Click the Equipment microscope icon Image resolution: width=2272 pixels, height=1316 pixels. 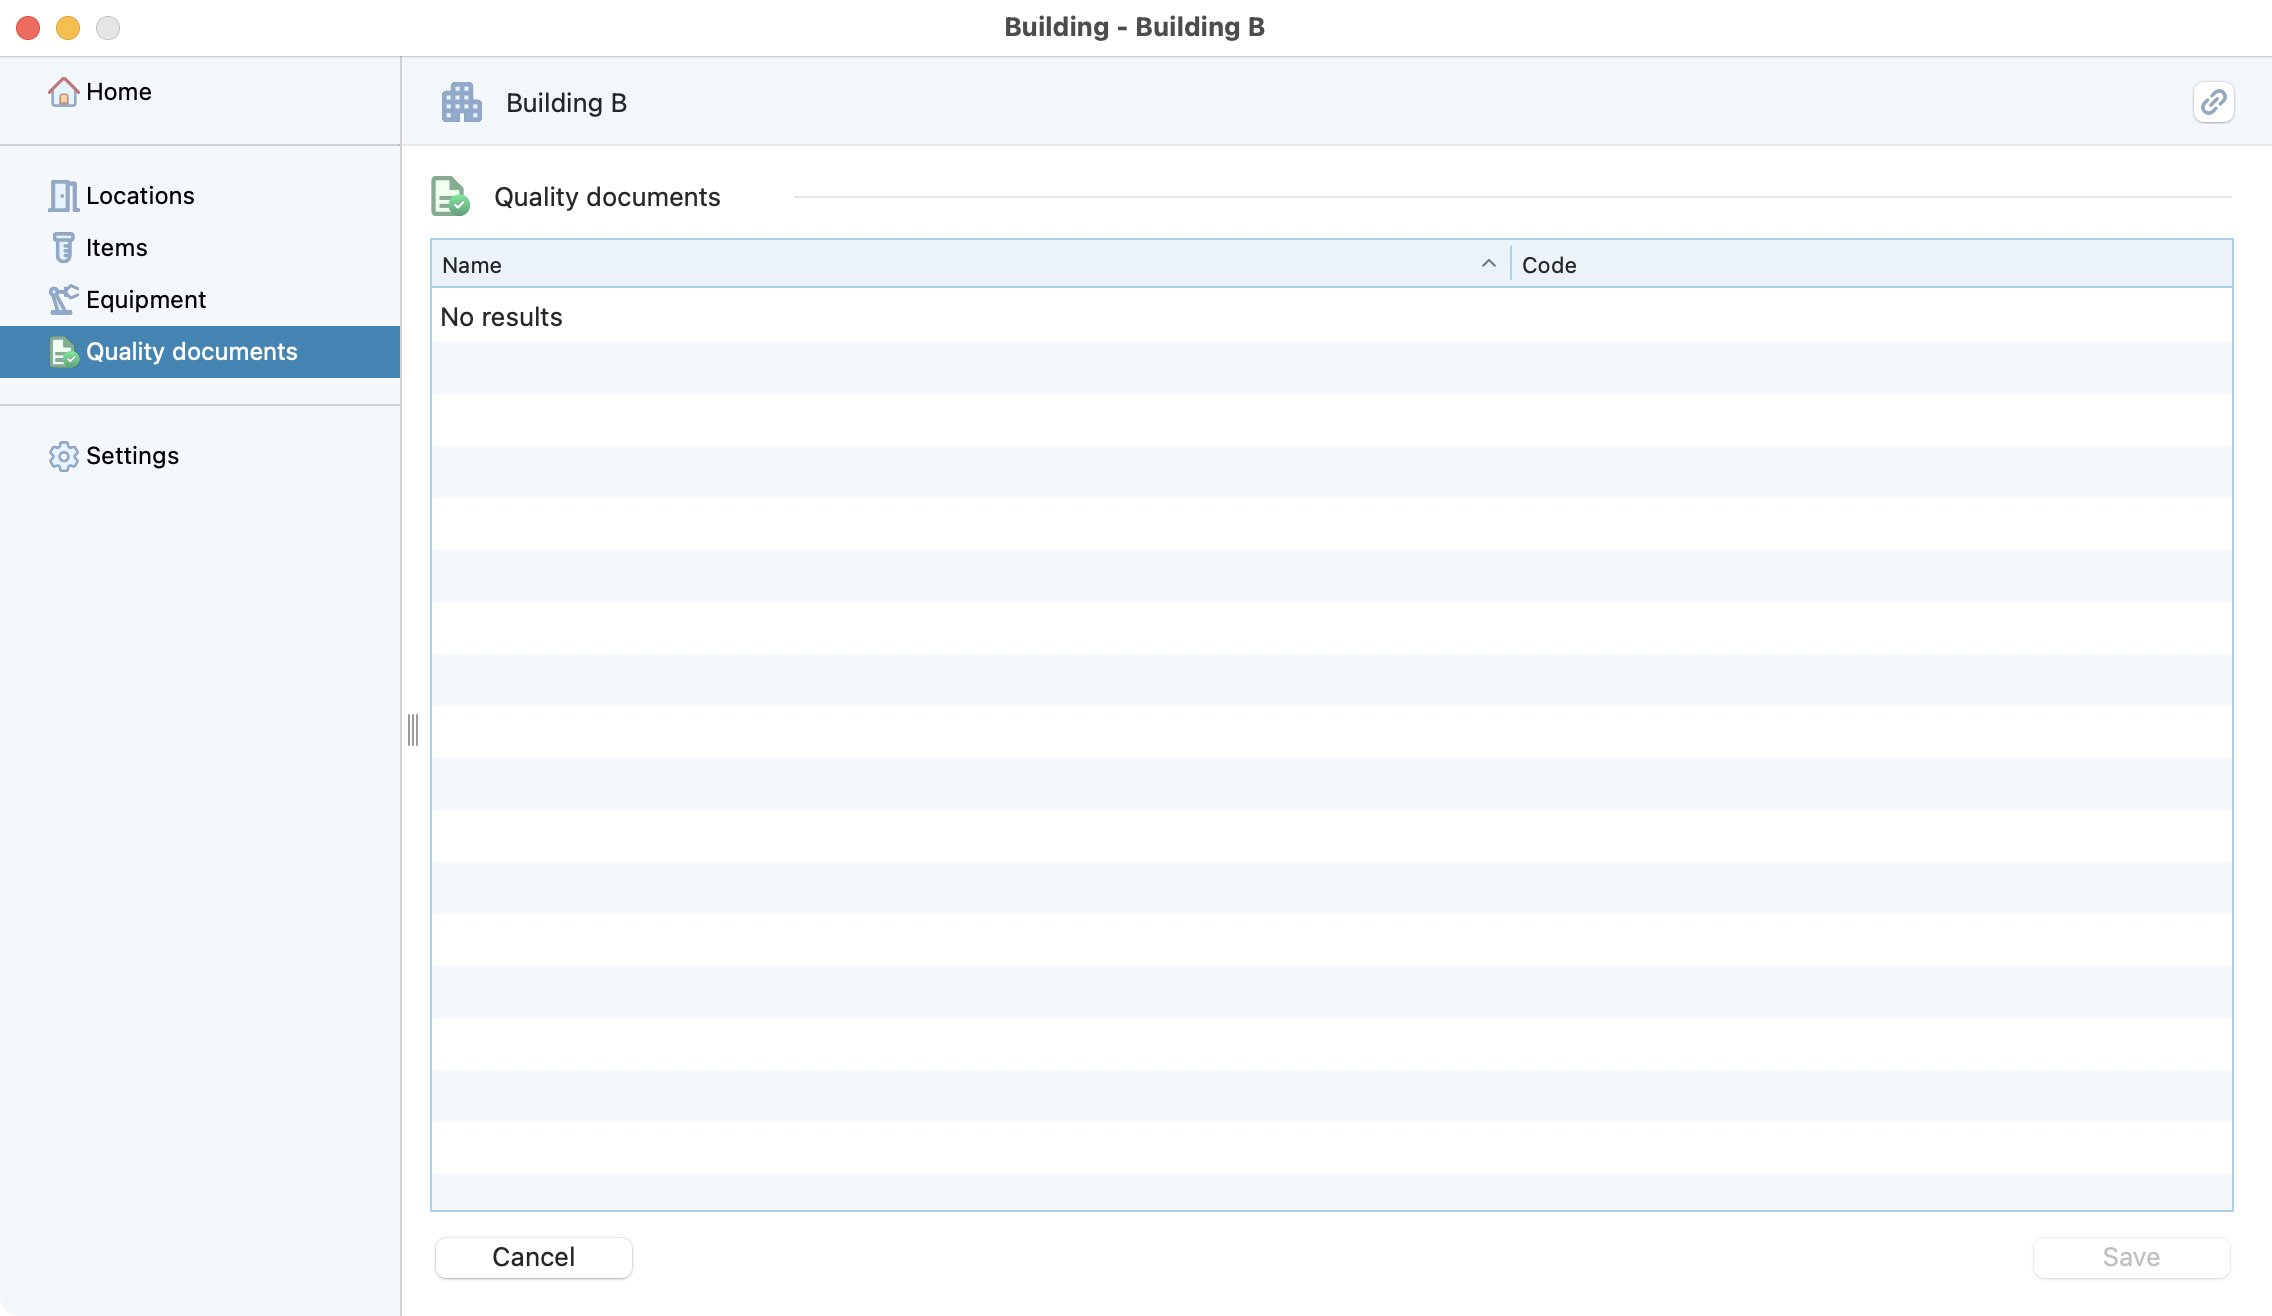tap(64, 300)
